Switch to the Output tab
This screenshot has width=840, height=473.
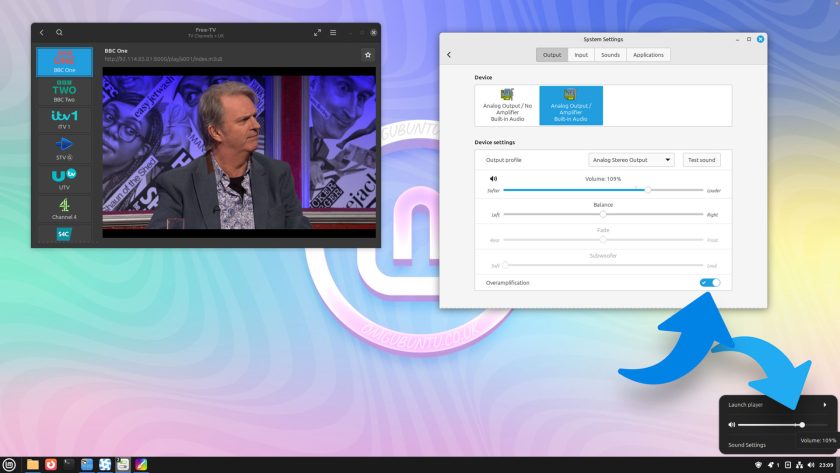(552, 55)
